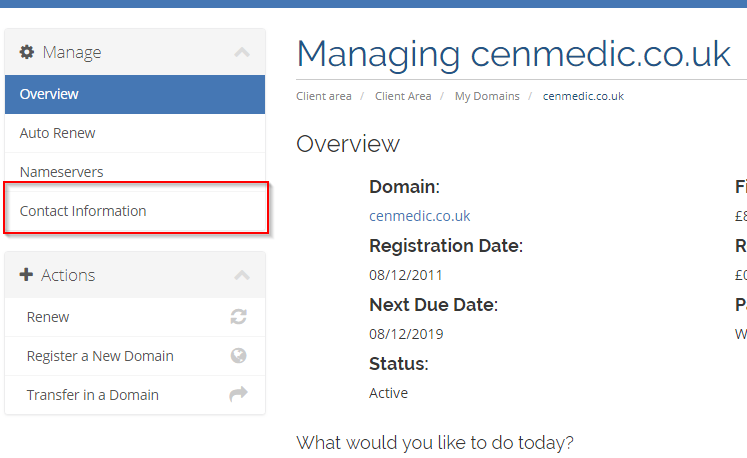The height and width of the screenshot is (458, 747).
Task: Click the Renew refresh arrows icon
Action: point(238,317)
